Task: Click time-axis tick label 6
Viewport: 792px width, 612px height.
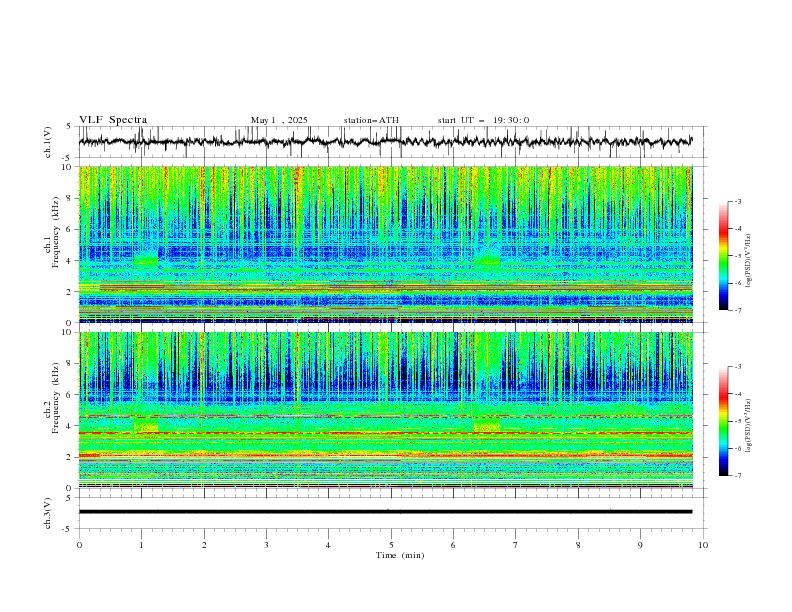Action: 453,545
